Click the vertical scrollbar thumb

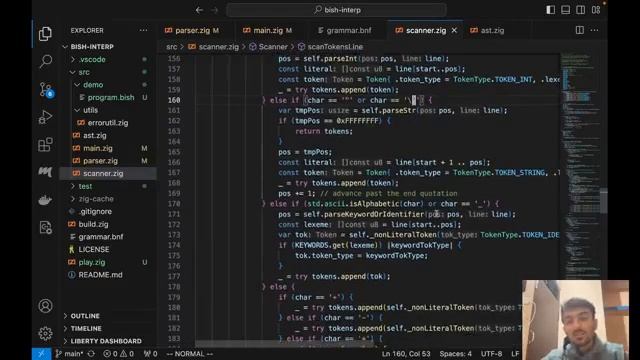[604, 201]
